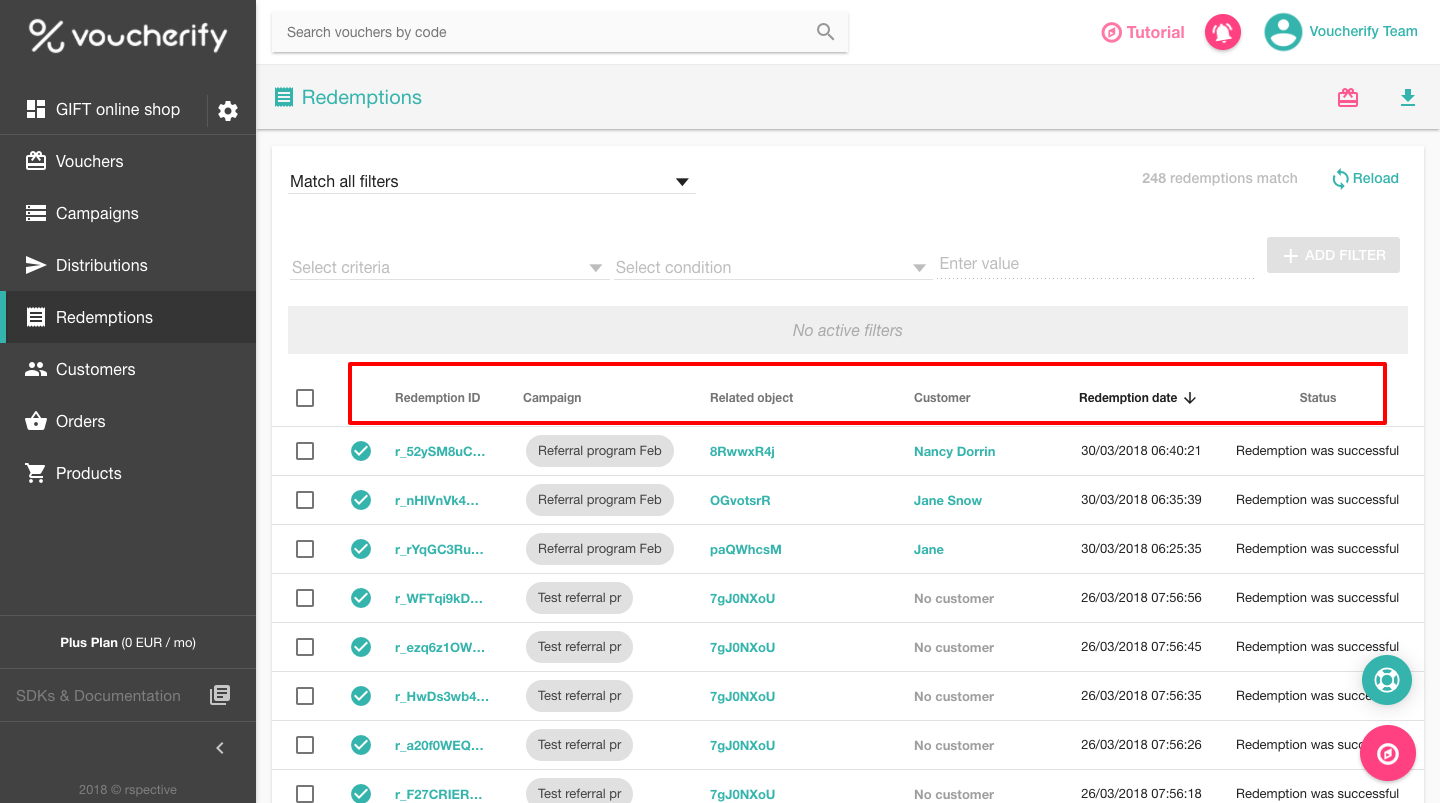This screenshot has width=1440, height=803.
Task: Check the box for r_52ySM8uC row
Action: pos(305,451)
